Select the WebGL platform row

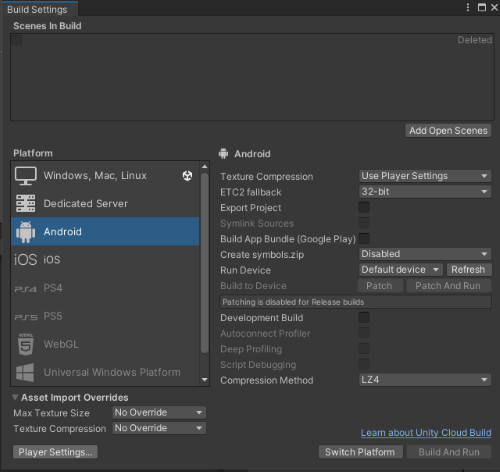[x=105, y=344]
